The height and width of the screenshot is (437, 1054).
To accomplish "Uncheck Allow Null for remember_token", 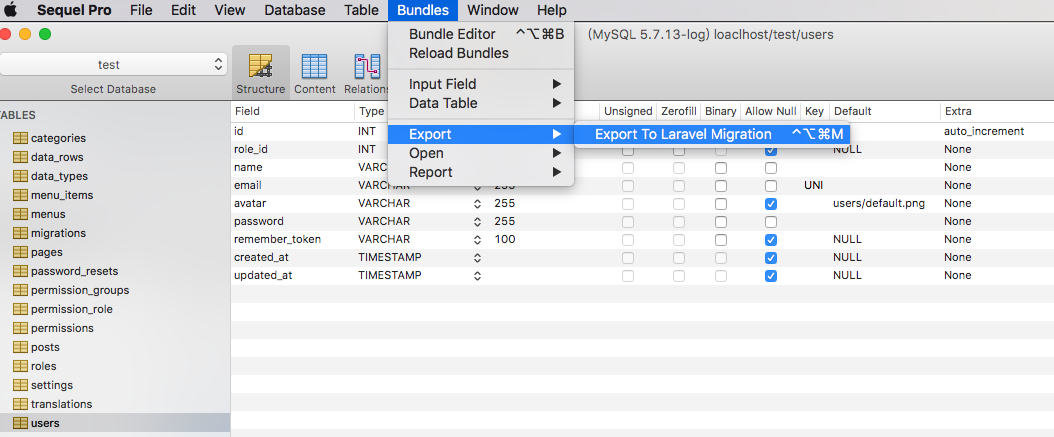I will [x=771, y=239].
